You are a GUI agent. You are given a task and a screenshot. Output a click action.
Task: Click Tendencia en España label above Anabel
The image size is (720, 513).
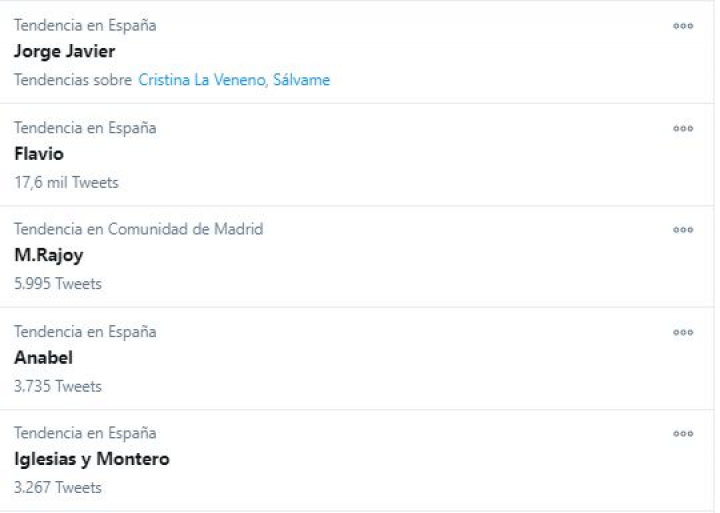pyautogui.click(x=85, y=332)
